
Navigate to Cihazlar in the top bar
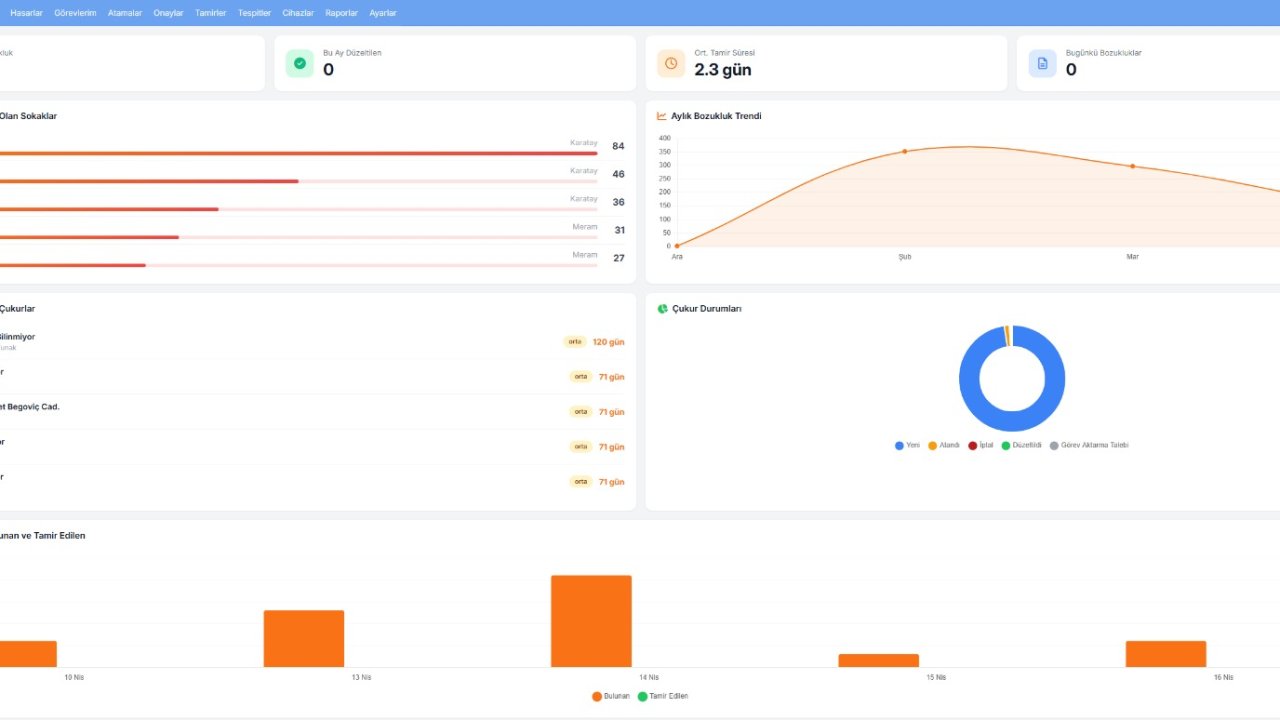pyautogui.click(x=298, y=13)
